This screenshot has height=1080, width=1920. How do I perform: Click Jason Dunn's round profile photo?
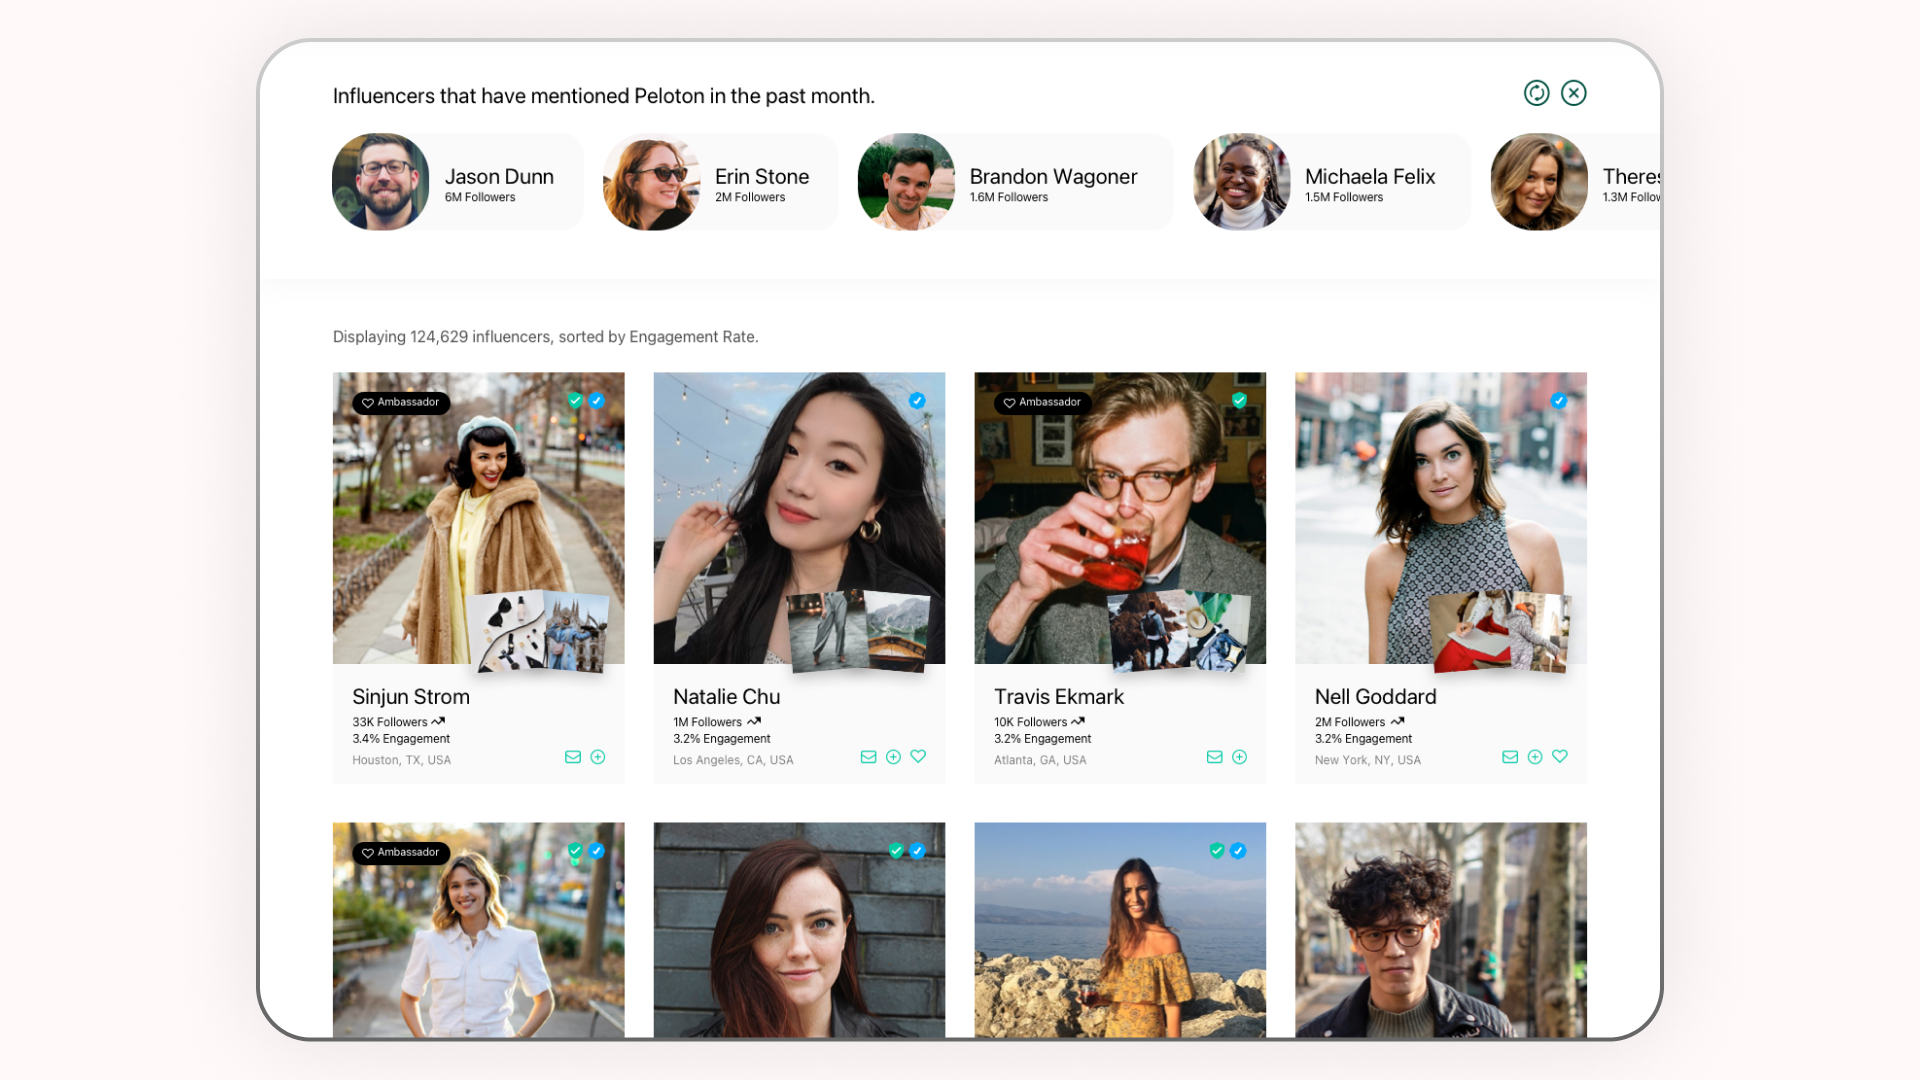coord(380,182)
